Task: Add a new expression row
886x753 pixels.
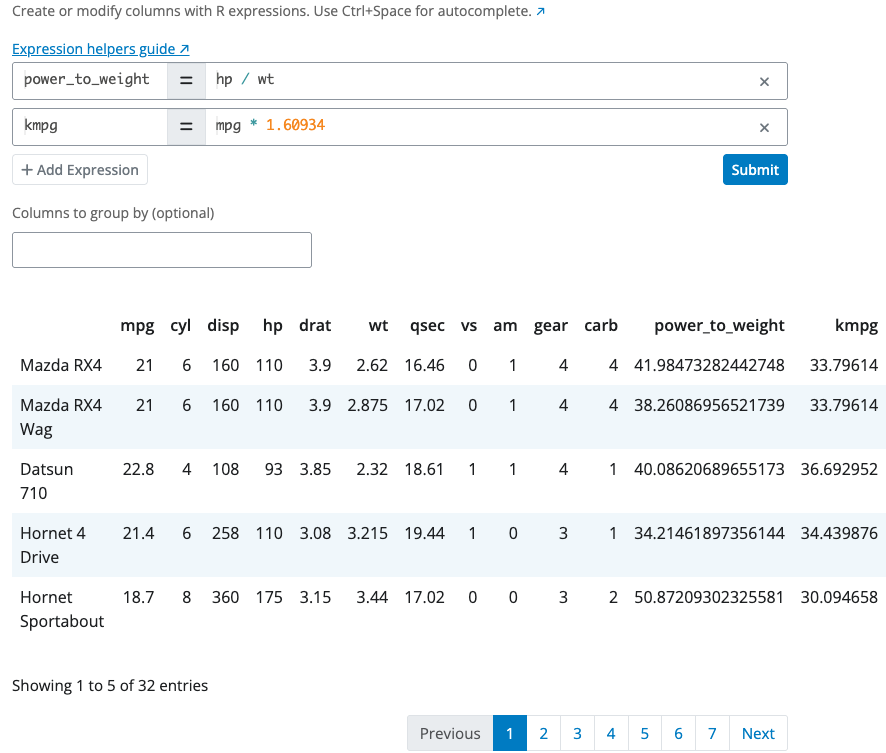Action: pos(79,169)
